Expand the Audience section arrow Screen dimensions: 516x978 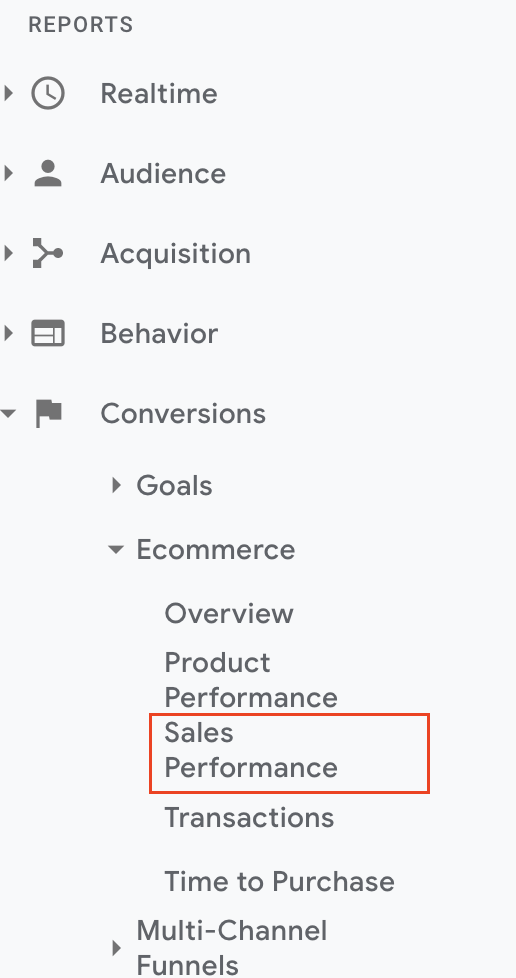[x=8, y=173]
